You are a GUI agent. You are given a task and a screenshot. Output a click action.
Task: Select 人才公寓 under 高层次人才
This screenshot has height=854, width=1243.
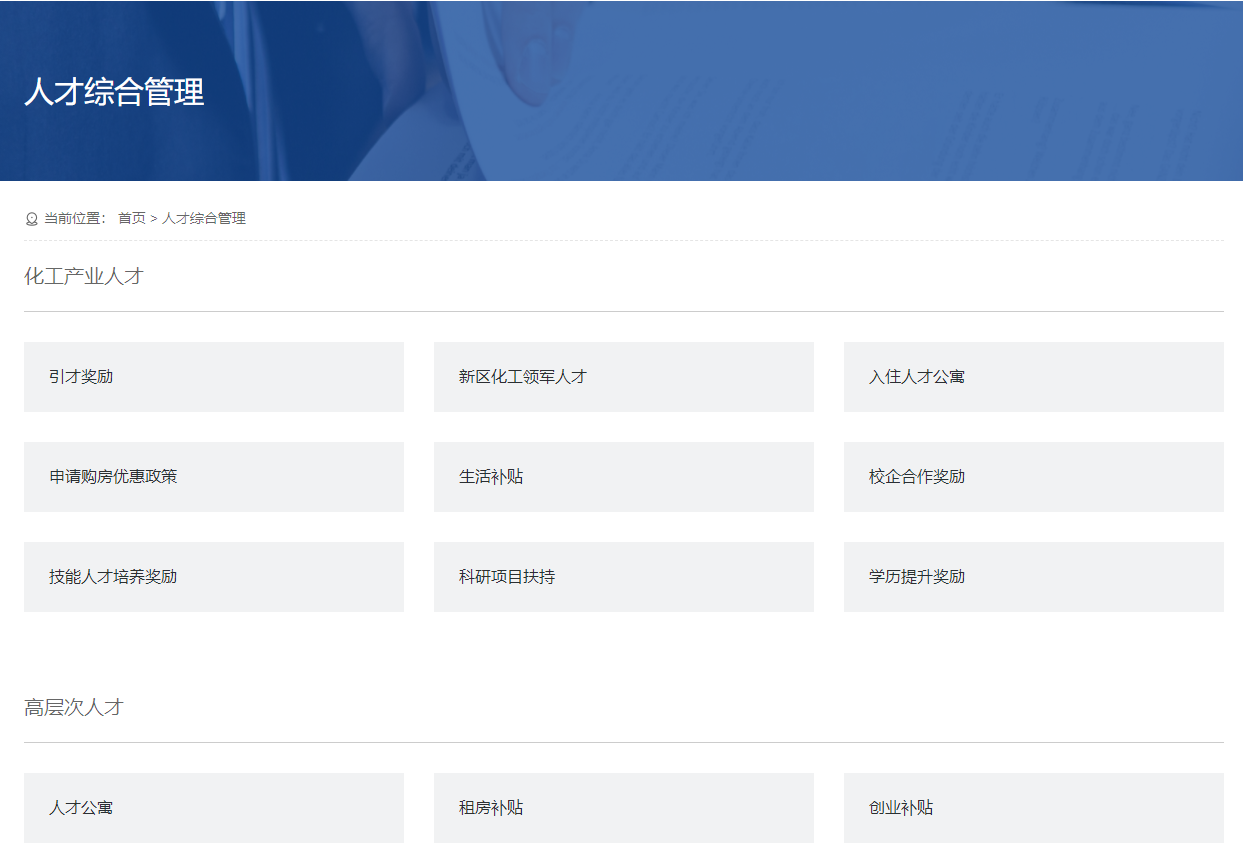pos(213,807)
